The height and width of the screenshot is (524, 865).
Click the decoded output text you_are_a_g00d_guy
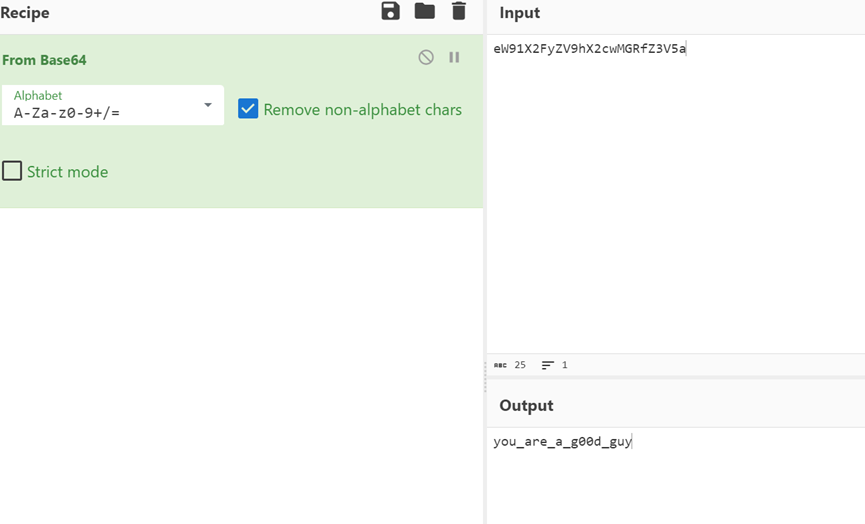[562, 442]
